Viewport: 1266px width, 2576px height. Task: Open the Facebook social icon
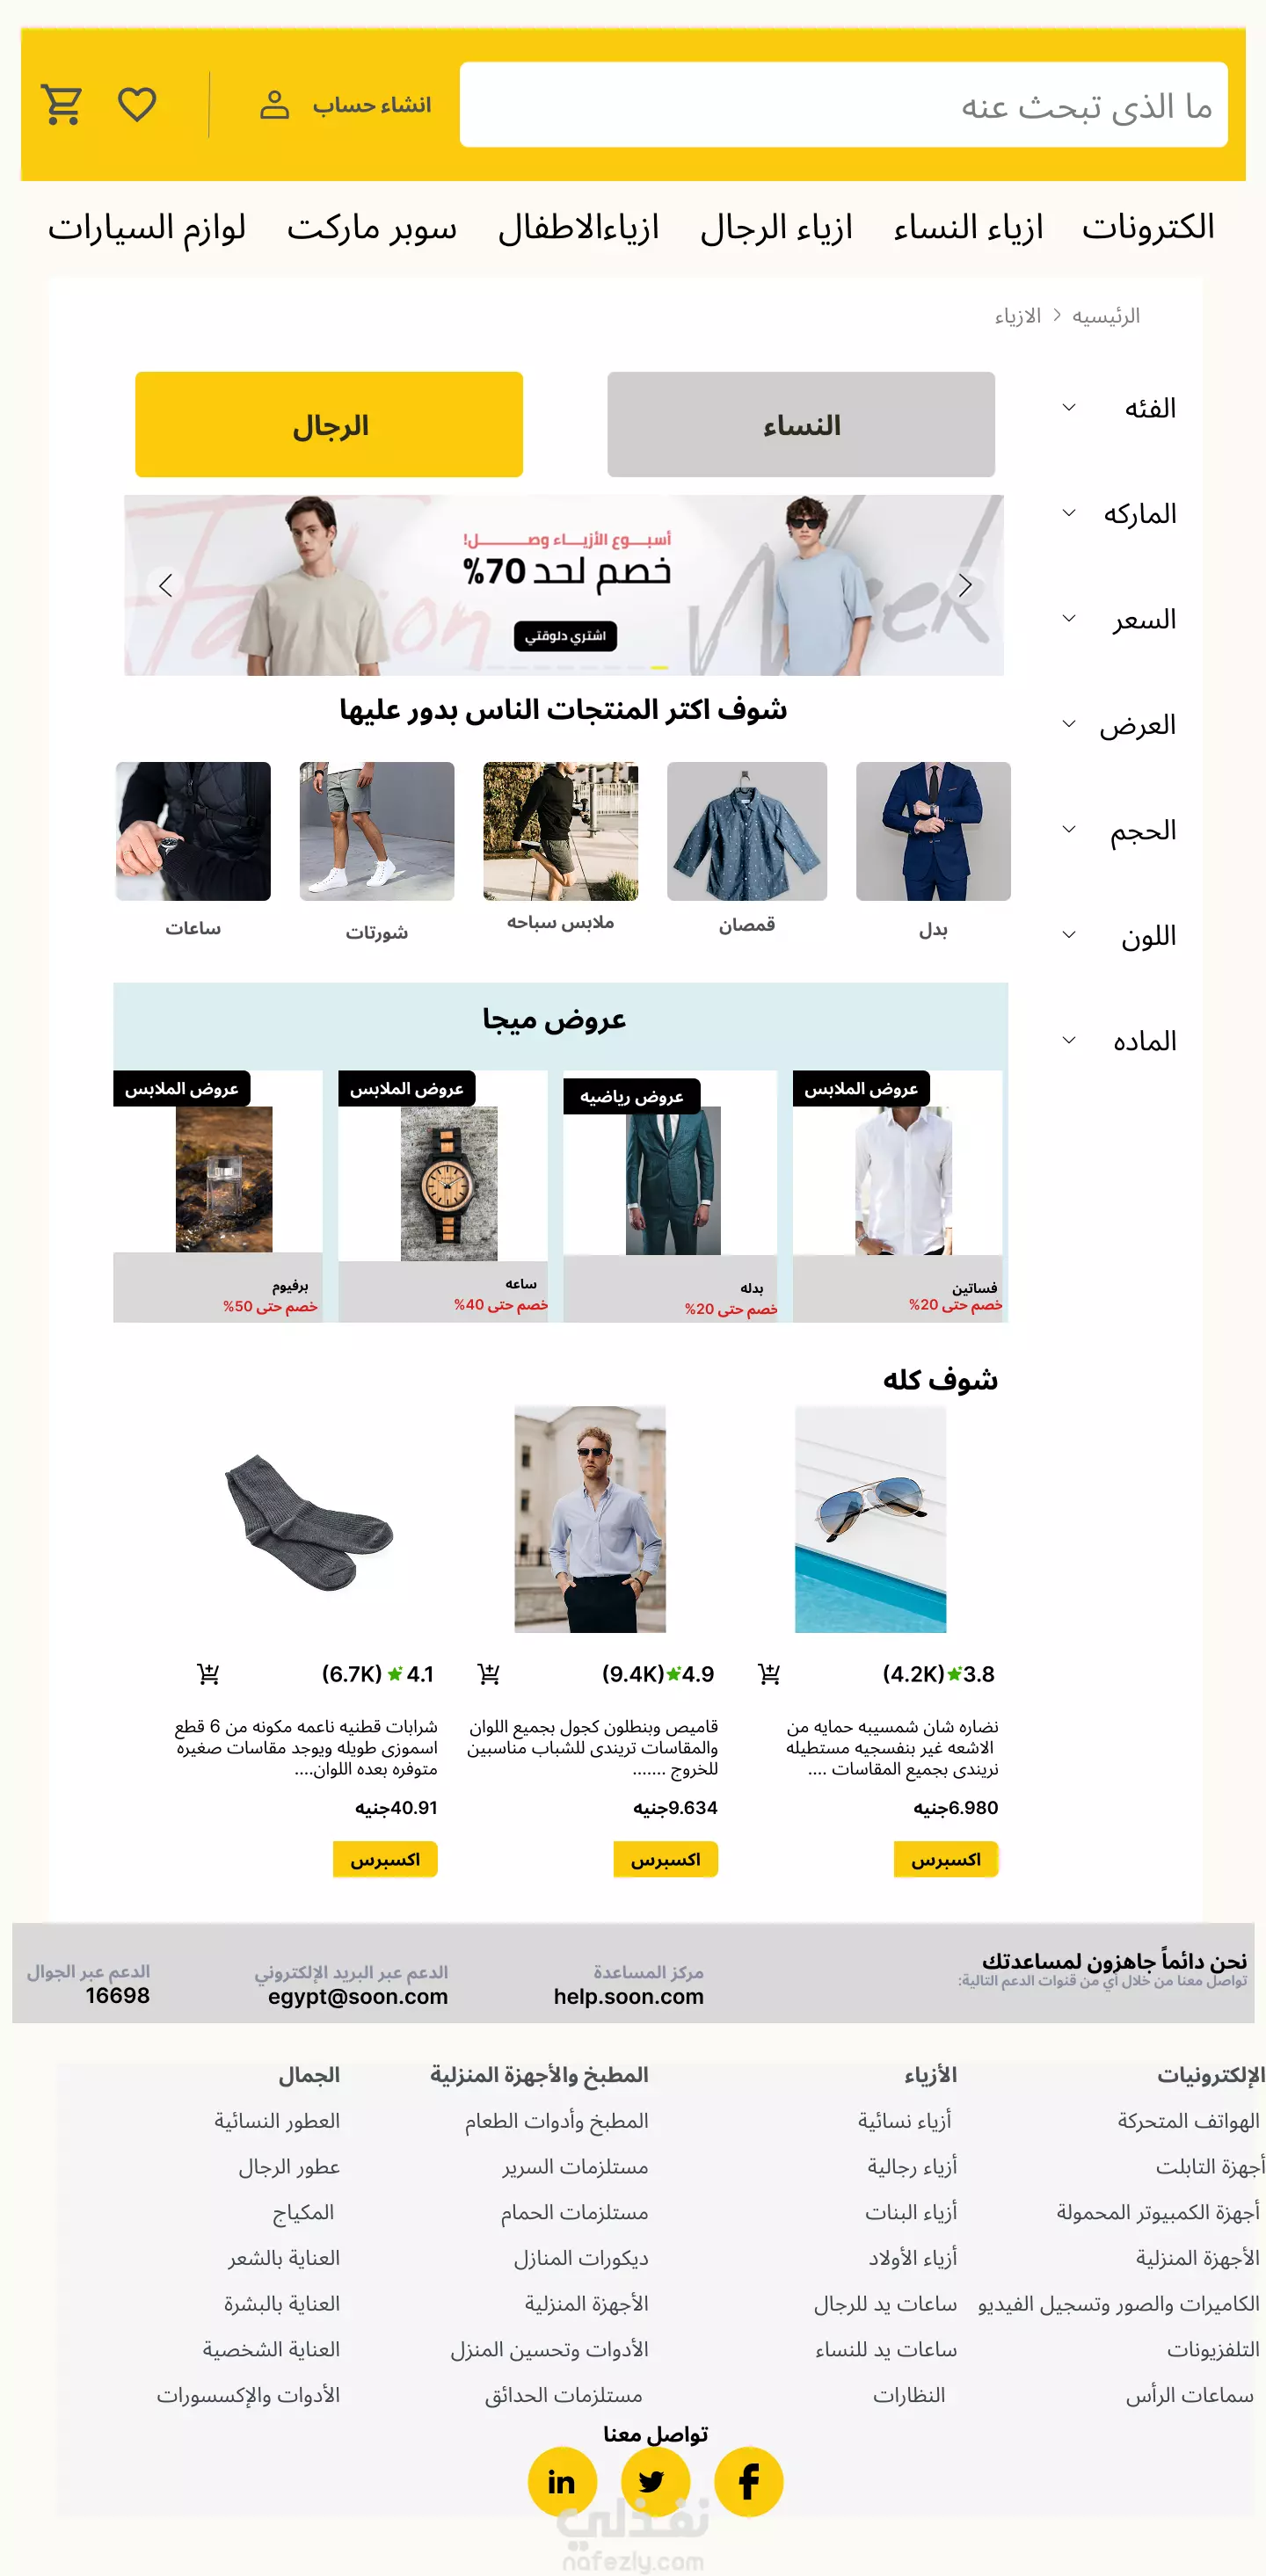[x=748, y=2481]
